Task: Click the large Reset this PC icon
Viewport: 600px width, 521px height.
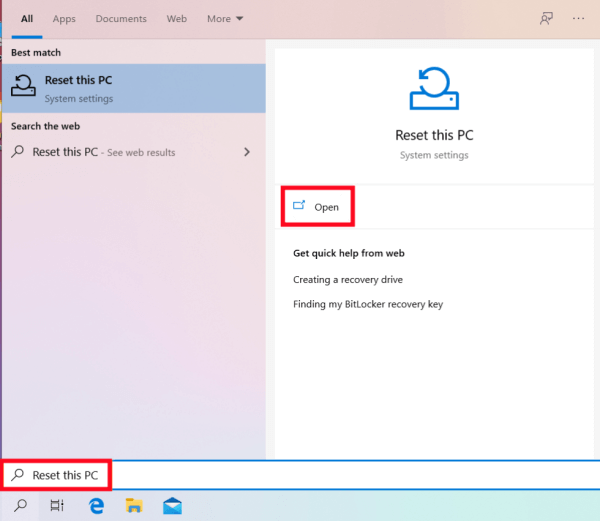Action: [x=434, y=89]
